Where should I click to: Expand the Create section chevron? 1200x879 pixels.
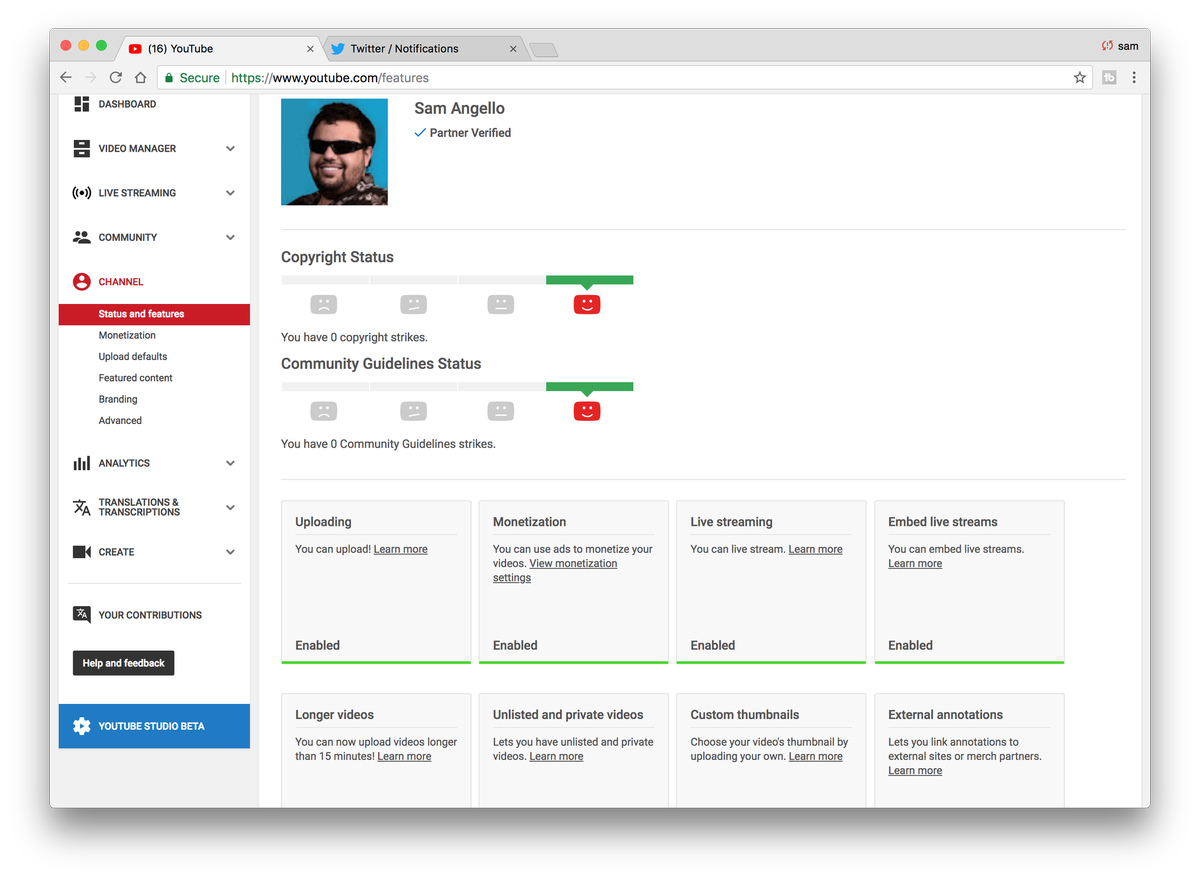tap(231, 552)
